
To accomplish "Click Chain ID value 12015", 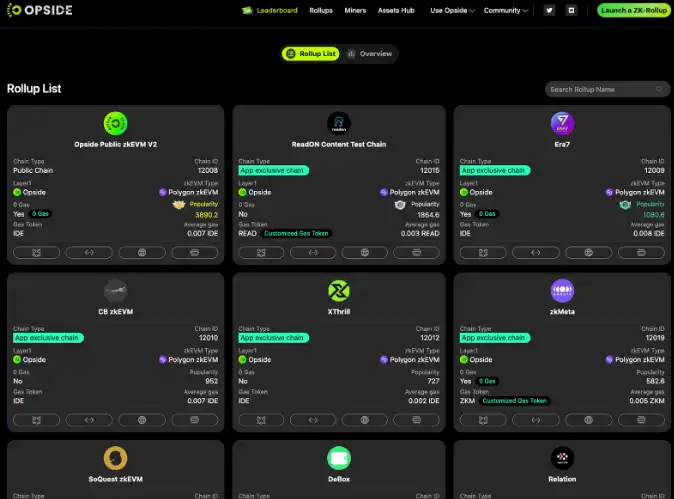I will point(430,171).
